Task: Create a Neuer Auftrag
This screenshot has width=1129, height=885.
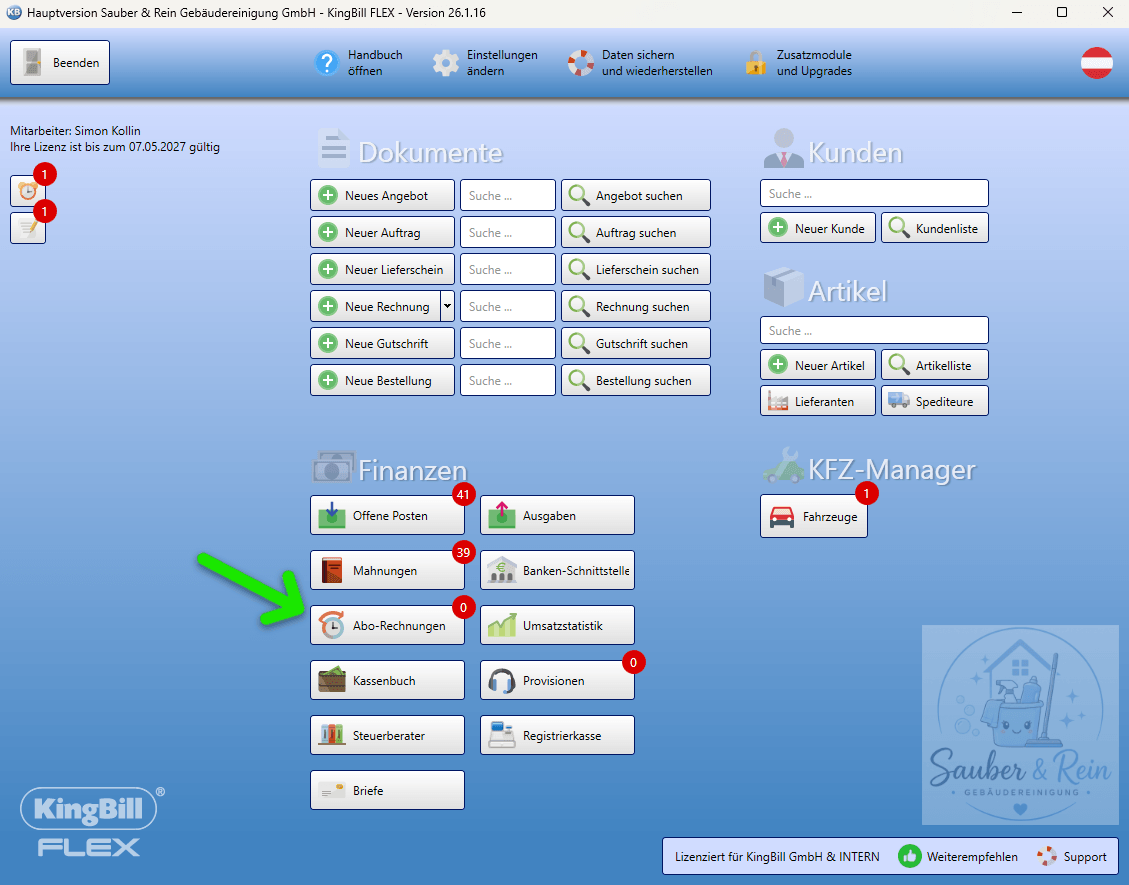Action: [382, 233]
